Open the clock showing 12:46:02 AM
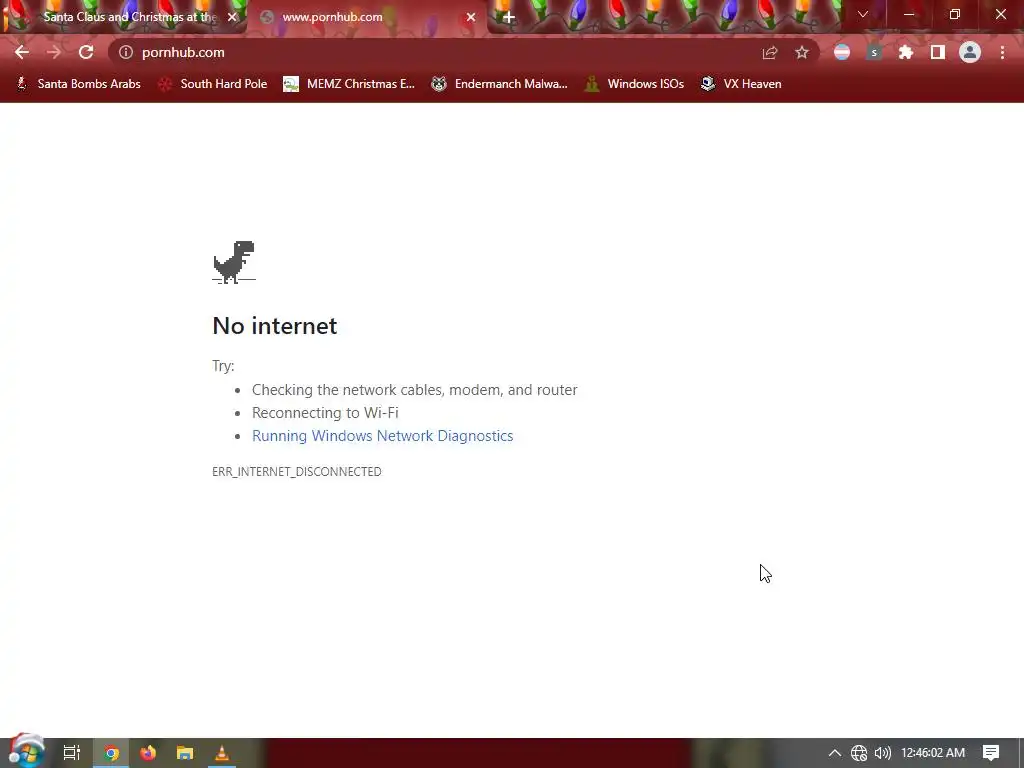 [x=933, y=753]
